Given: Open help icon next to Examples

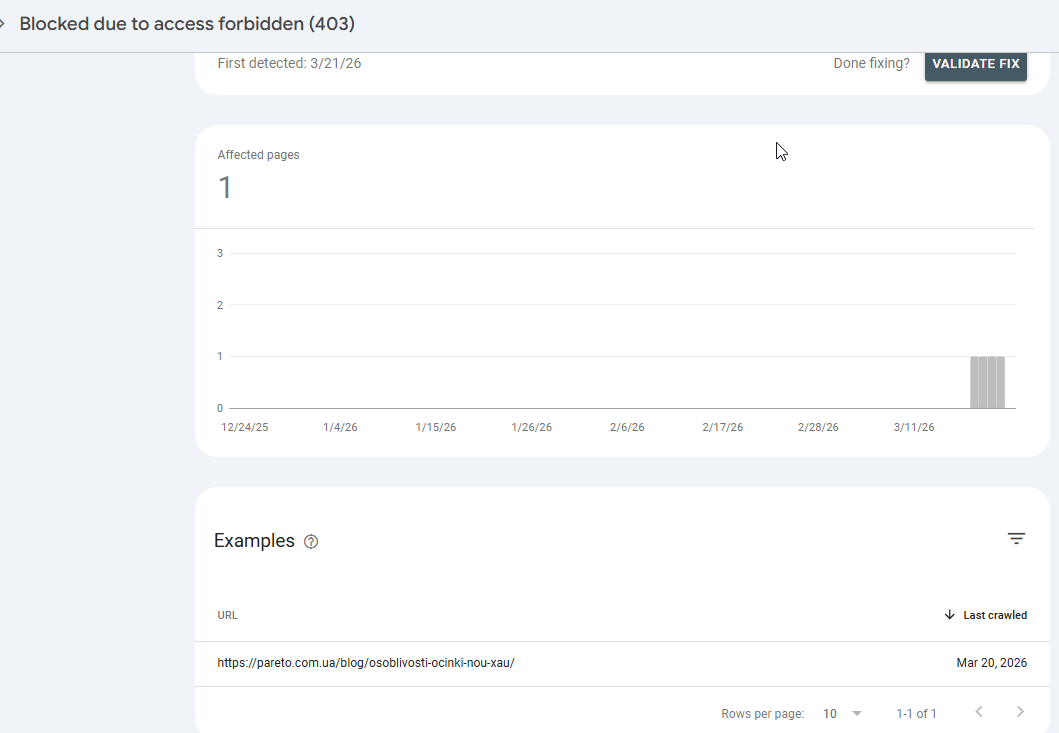Looking at the screenshot, I should click(311, 542).
